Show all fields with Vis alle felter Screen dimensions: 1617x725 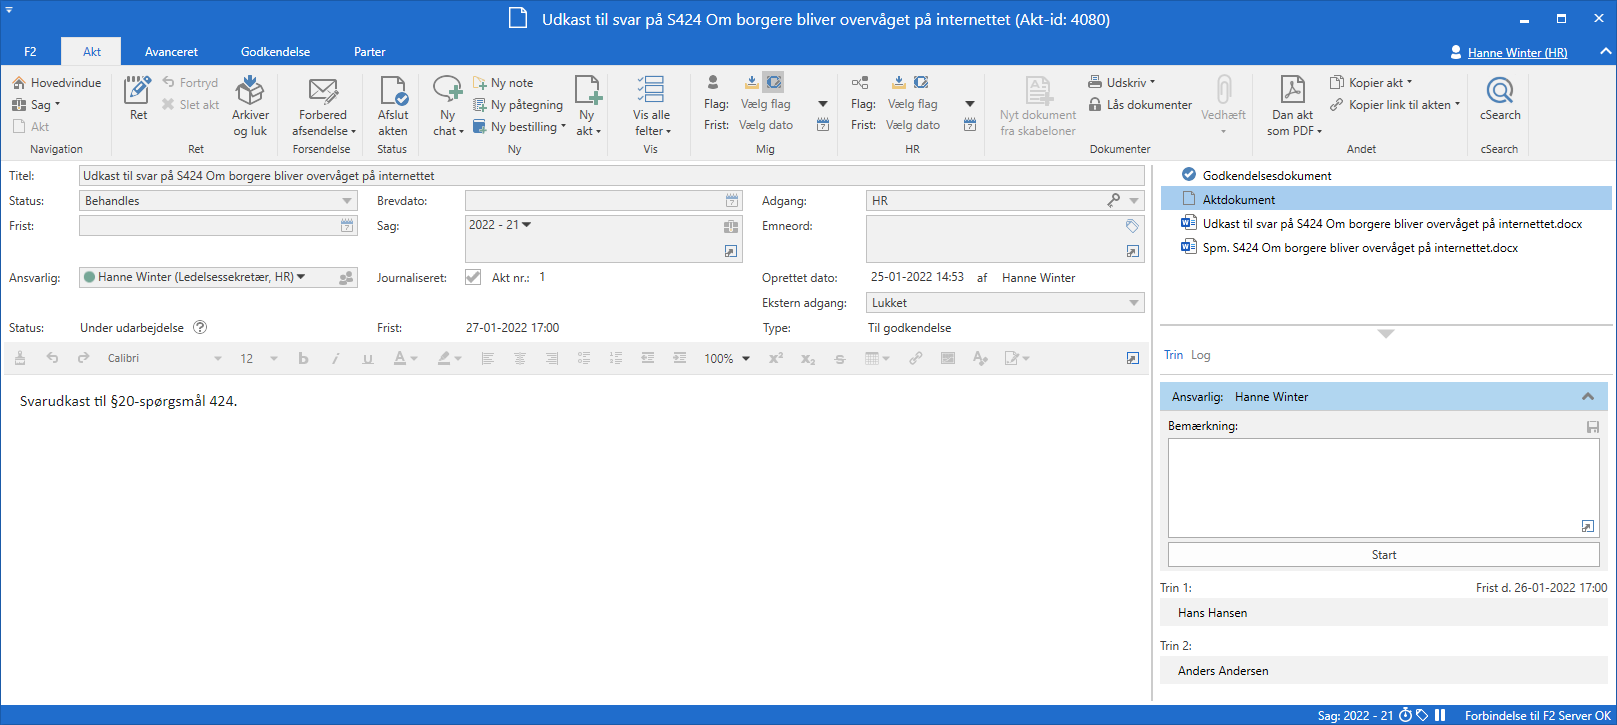(x=651, y=105)
